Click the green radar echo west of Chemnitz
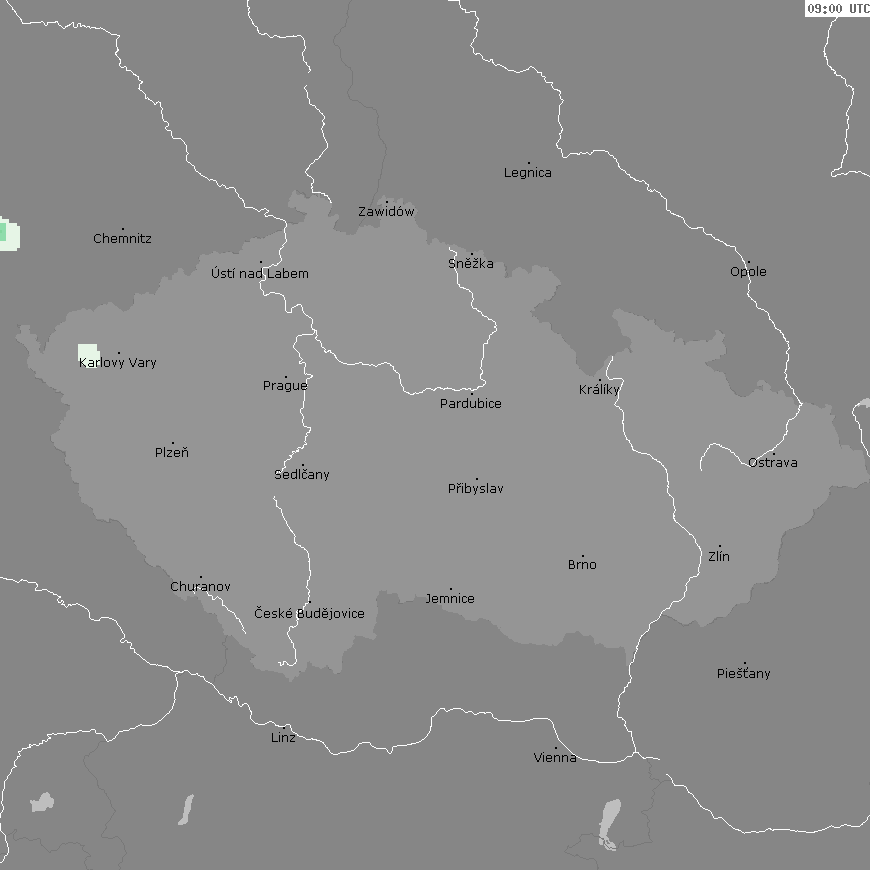Image resolution: width=870 pixels, height=870 pixels. coord(8,234)
